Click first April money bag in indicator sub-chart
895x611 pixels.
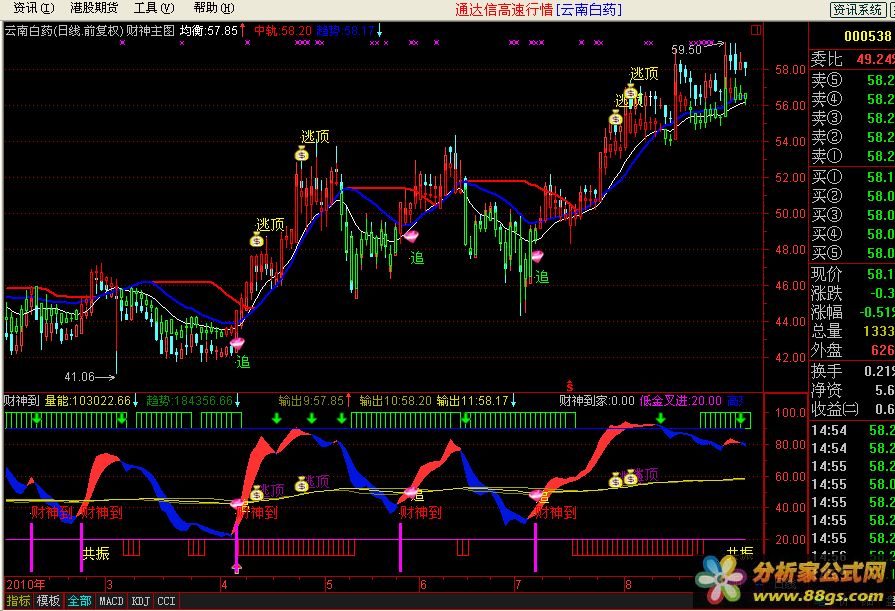(257, 493)
